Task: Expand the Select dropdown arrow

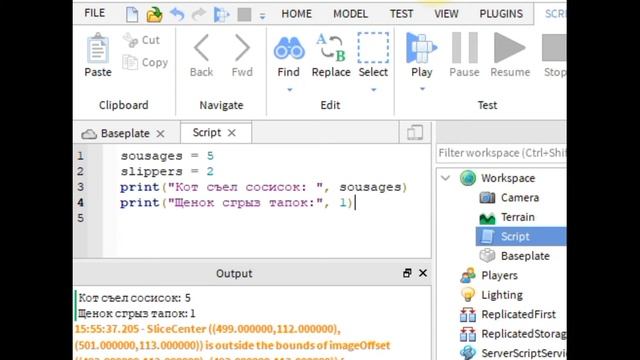Action: (x=373, y=89)
